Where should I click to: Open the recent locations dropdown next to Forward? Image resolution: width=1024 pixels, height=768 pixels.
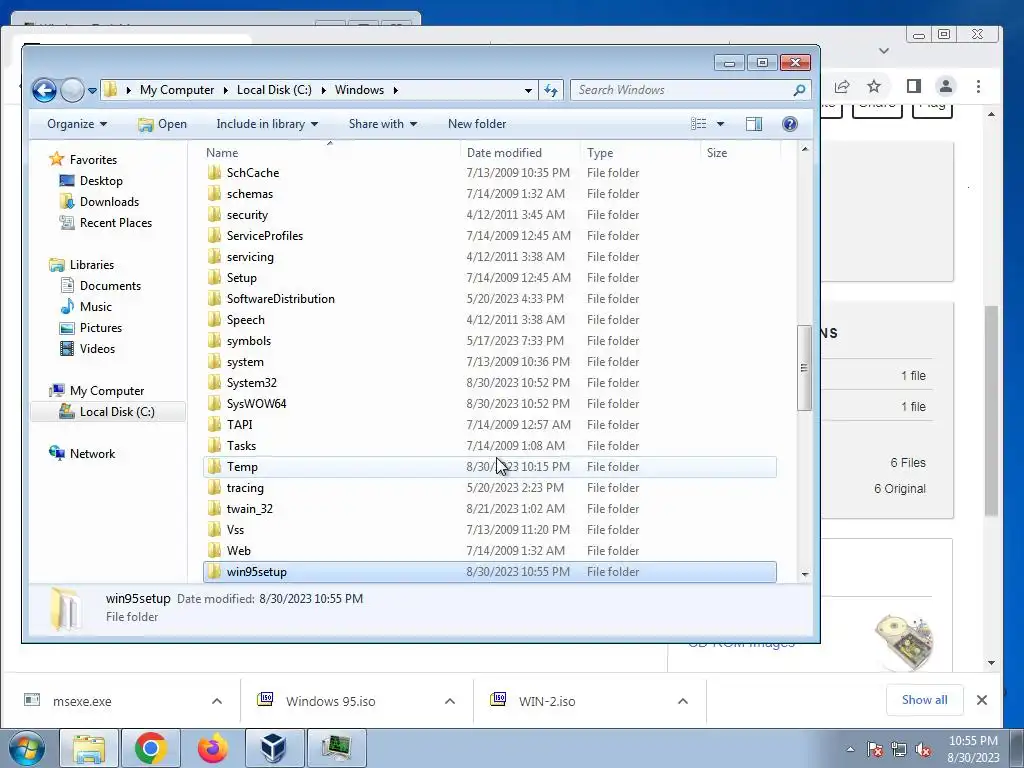pos(92,91)
